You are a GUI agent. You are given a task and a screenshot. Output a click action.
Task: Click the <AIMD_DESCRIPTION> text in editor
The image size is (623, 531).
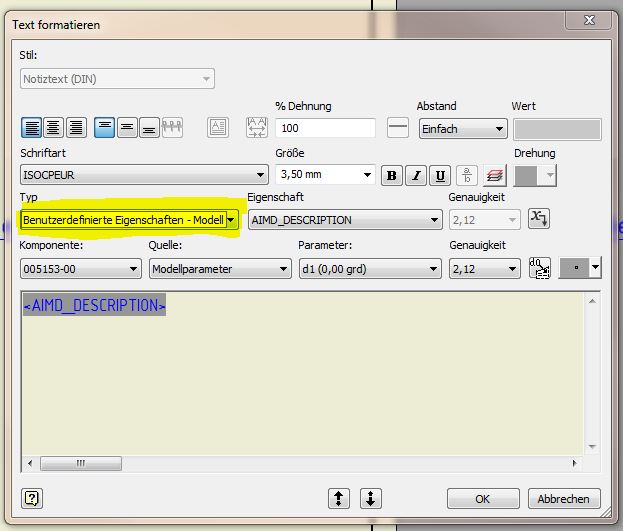coord(95,305)
